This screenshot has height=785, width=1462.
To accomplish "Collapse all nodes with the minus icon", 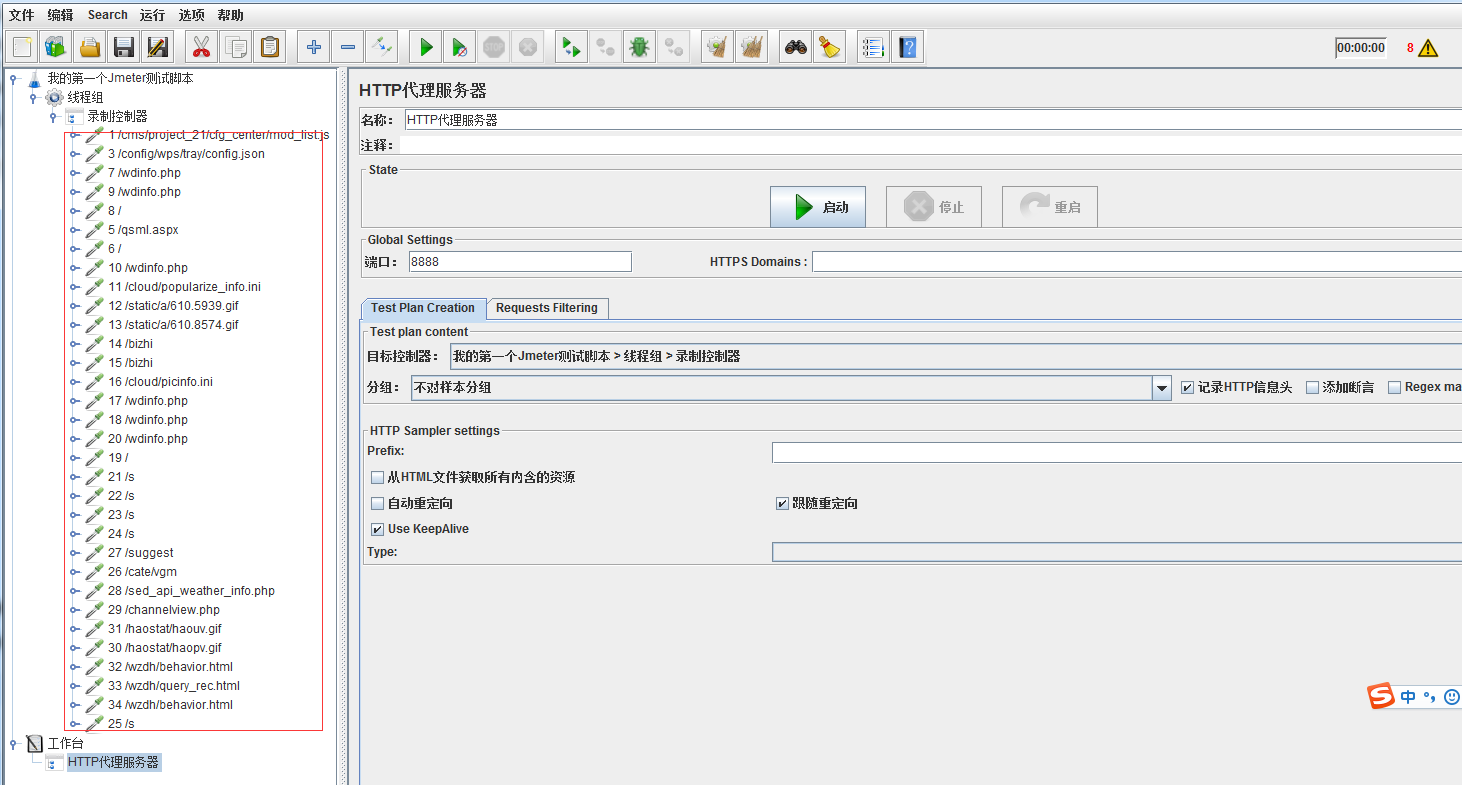I will coord(348,46).
